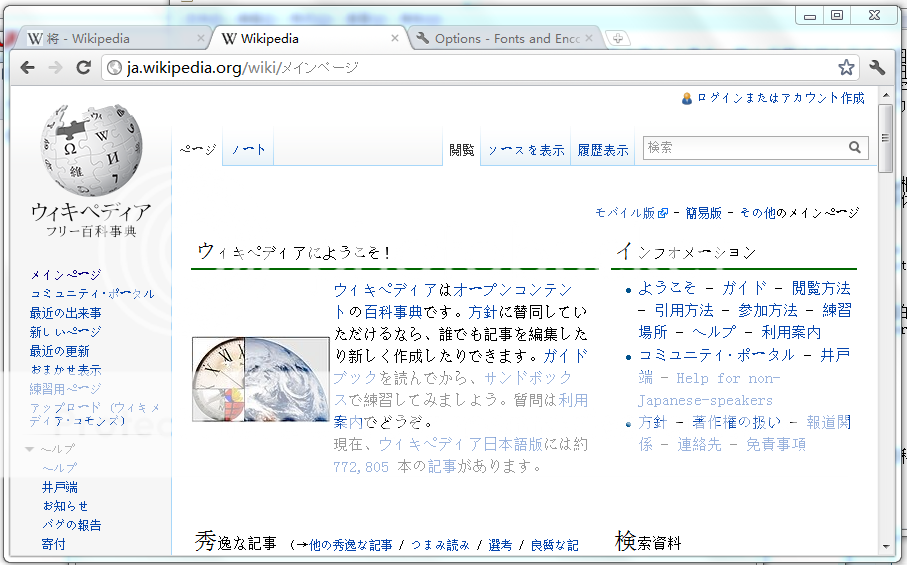Viewport: 907px width, 565px height.
Task: Open the ウィキペディア日本語版 link
Action: [x=460, y=444]
